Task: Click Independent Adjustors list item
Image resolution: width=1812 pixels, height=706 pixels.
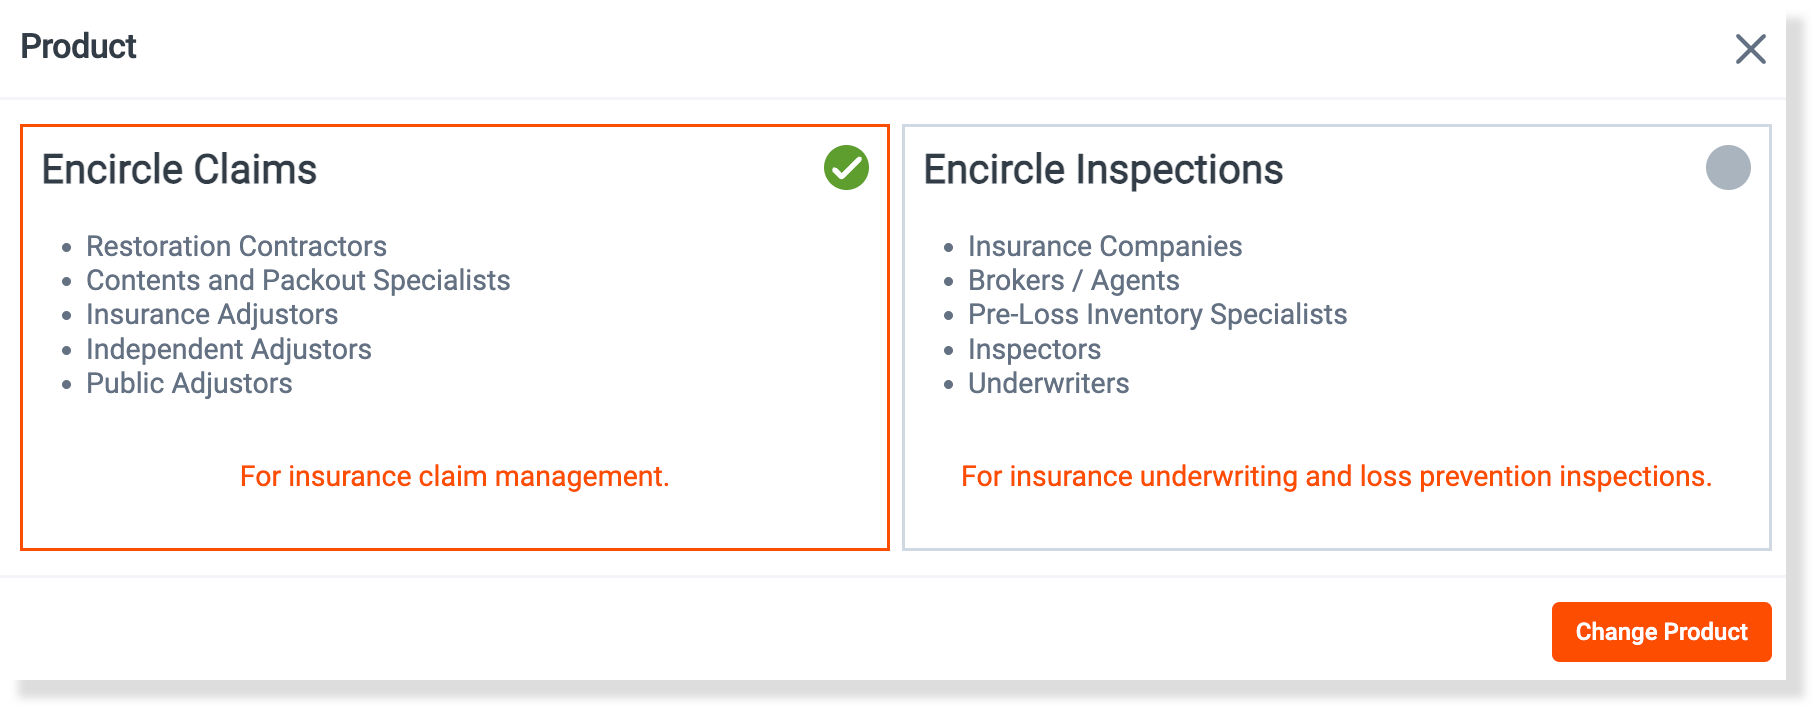Action: pos(229,349)
